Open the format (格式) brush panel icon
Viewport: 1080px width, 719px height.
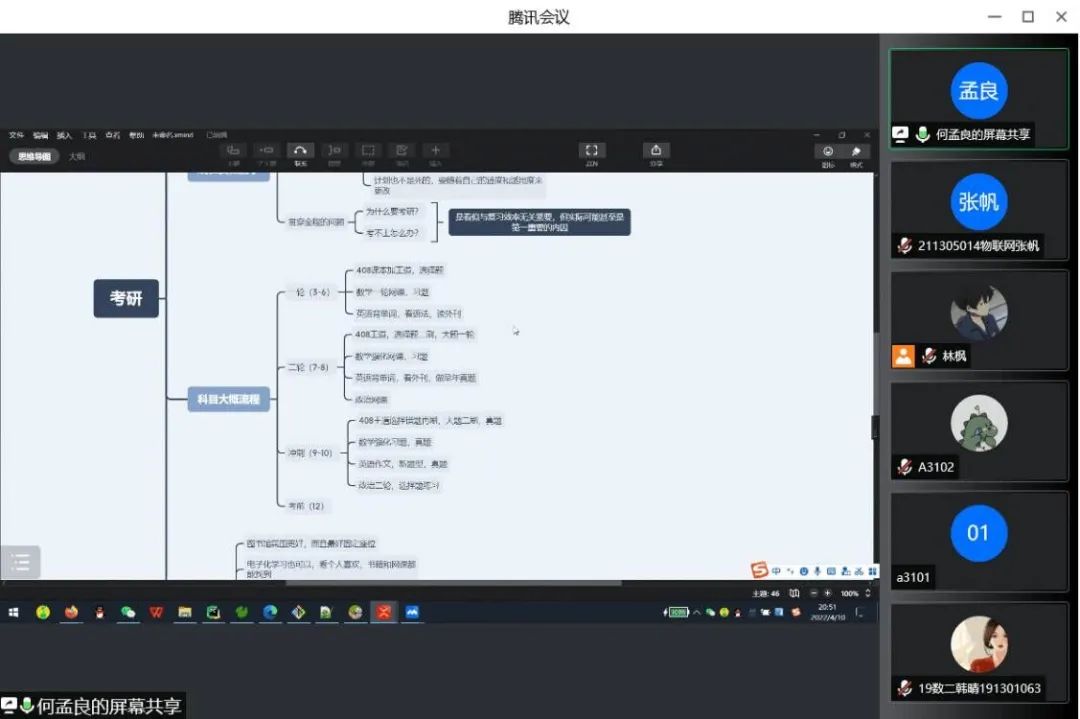(856, 152)
